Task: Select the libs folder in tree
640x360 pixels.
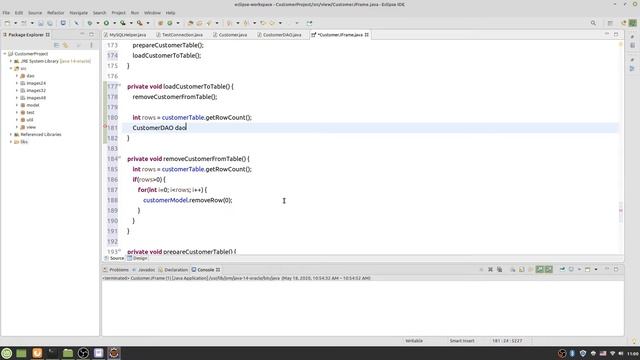Action: [24, 142]
